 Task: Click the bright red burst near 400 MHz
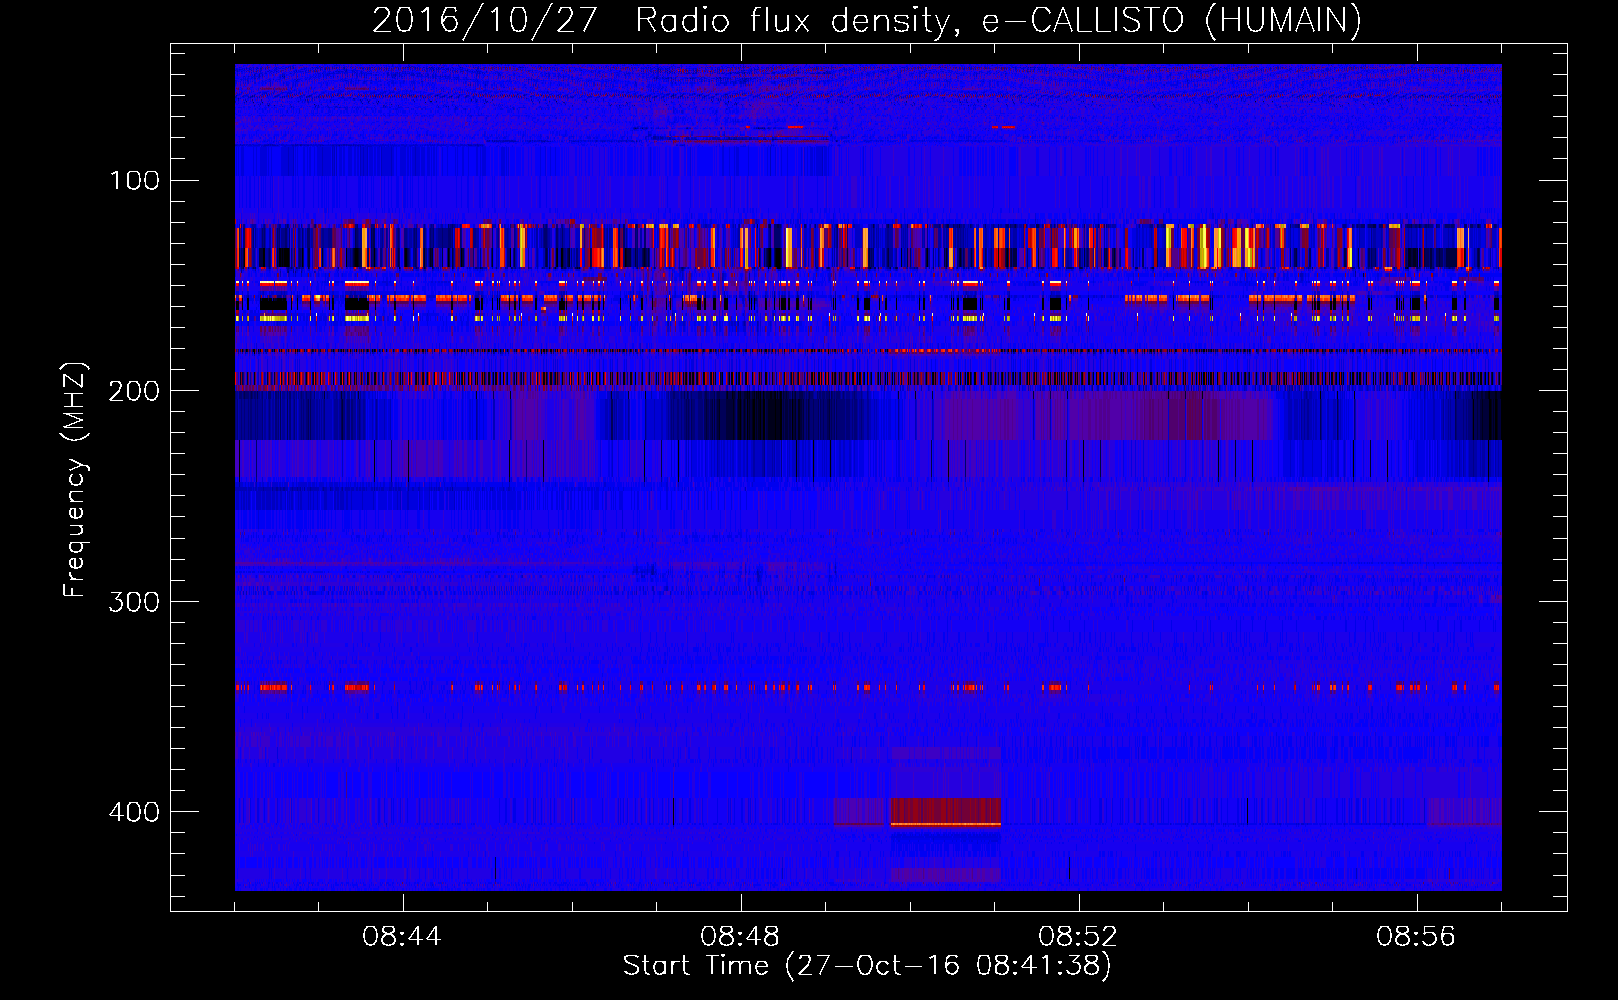(945, 811)
